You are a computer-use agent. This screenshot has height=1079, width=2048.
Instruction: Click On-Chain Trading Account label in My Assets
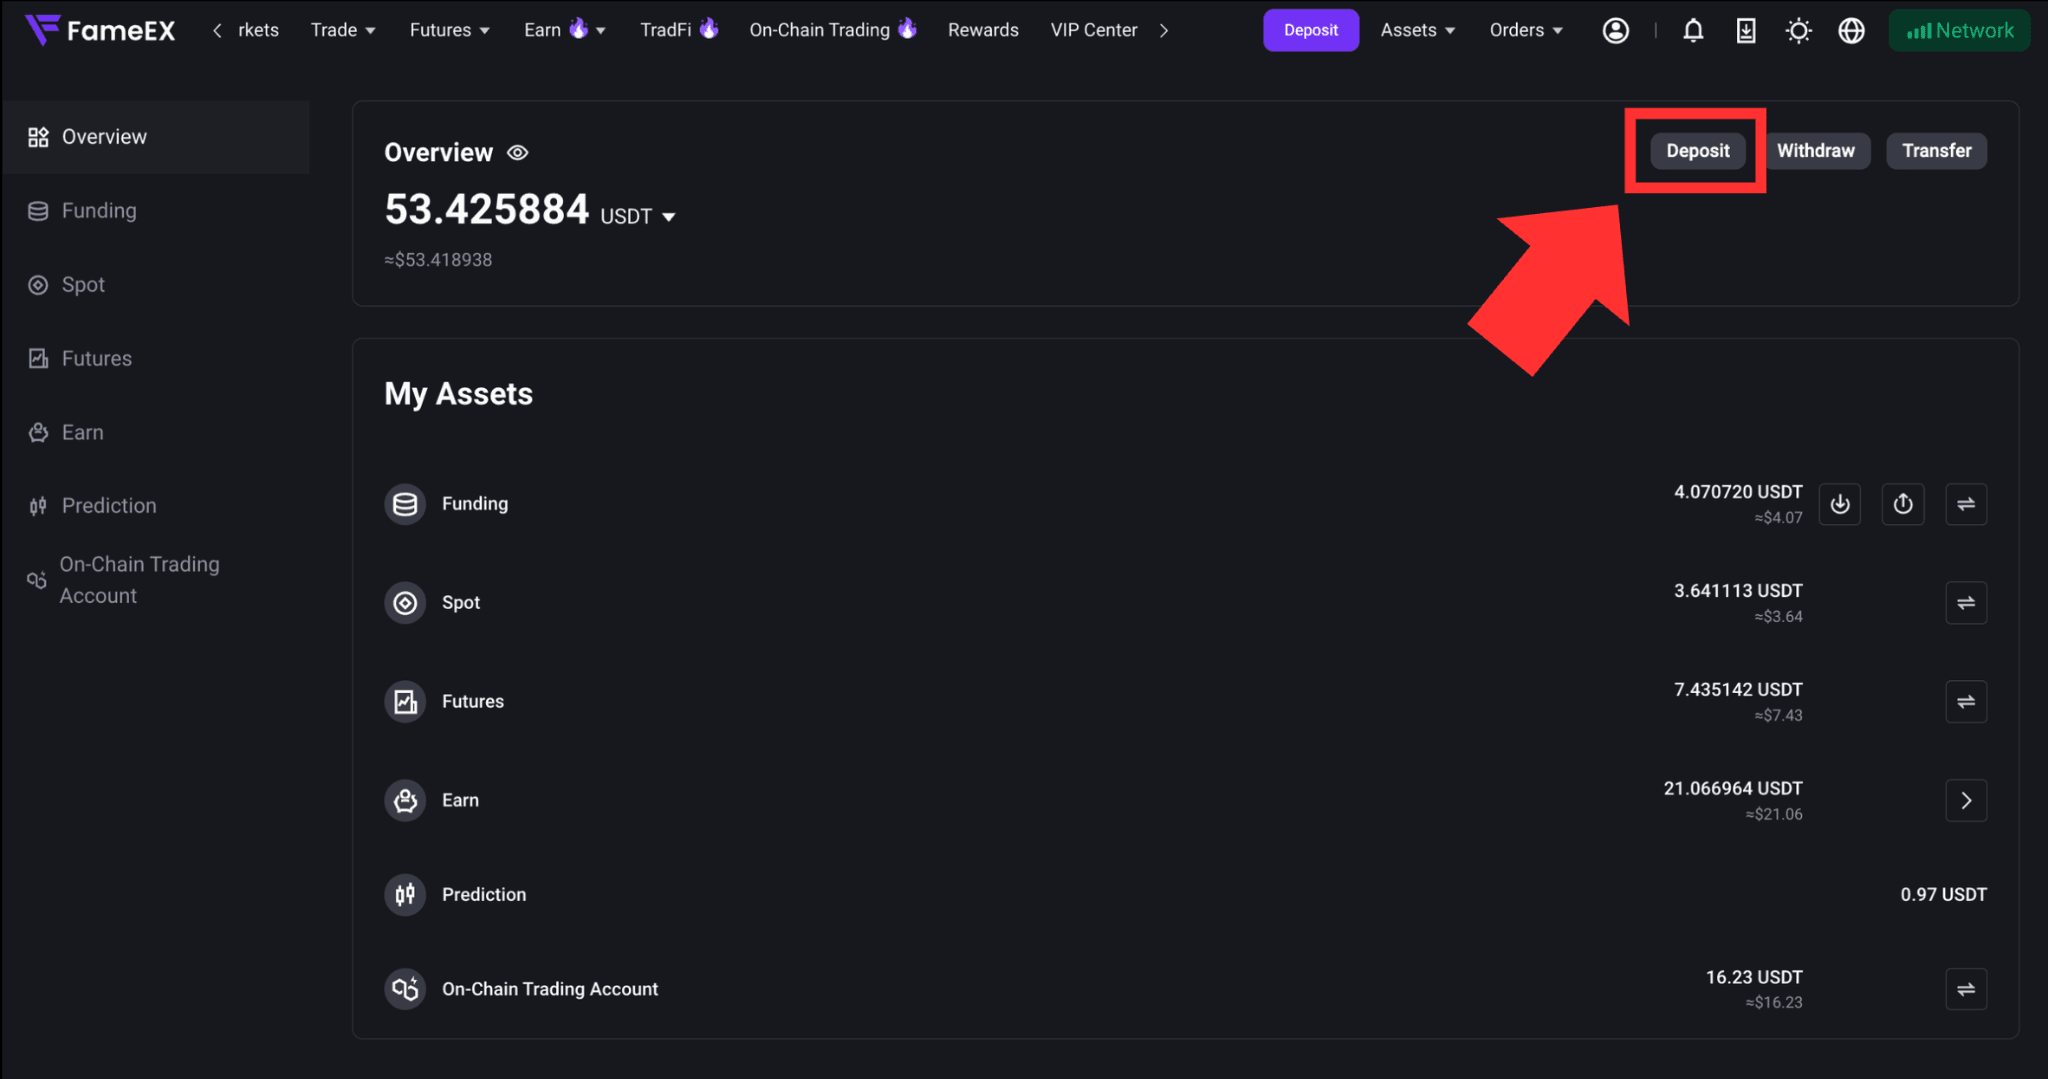click(550, 989)
